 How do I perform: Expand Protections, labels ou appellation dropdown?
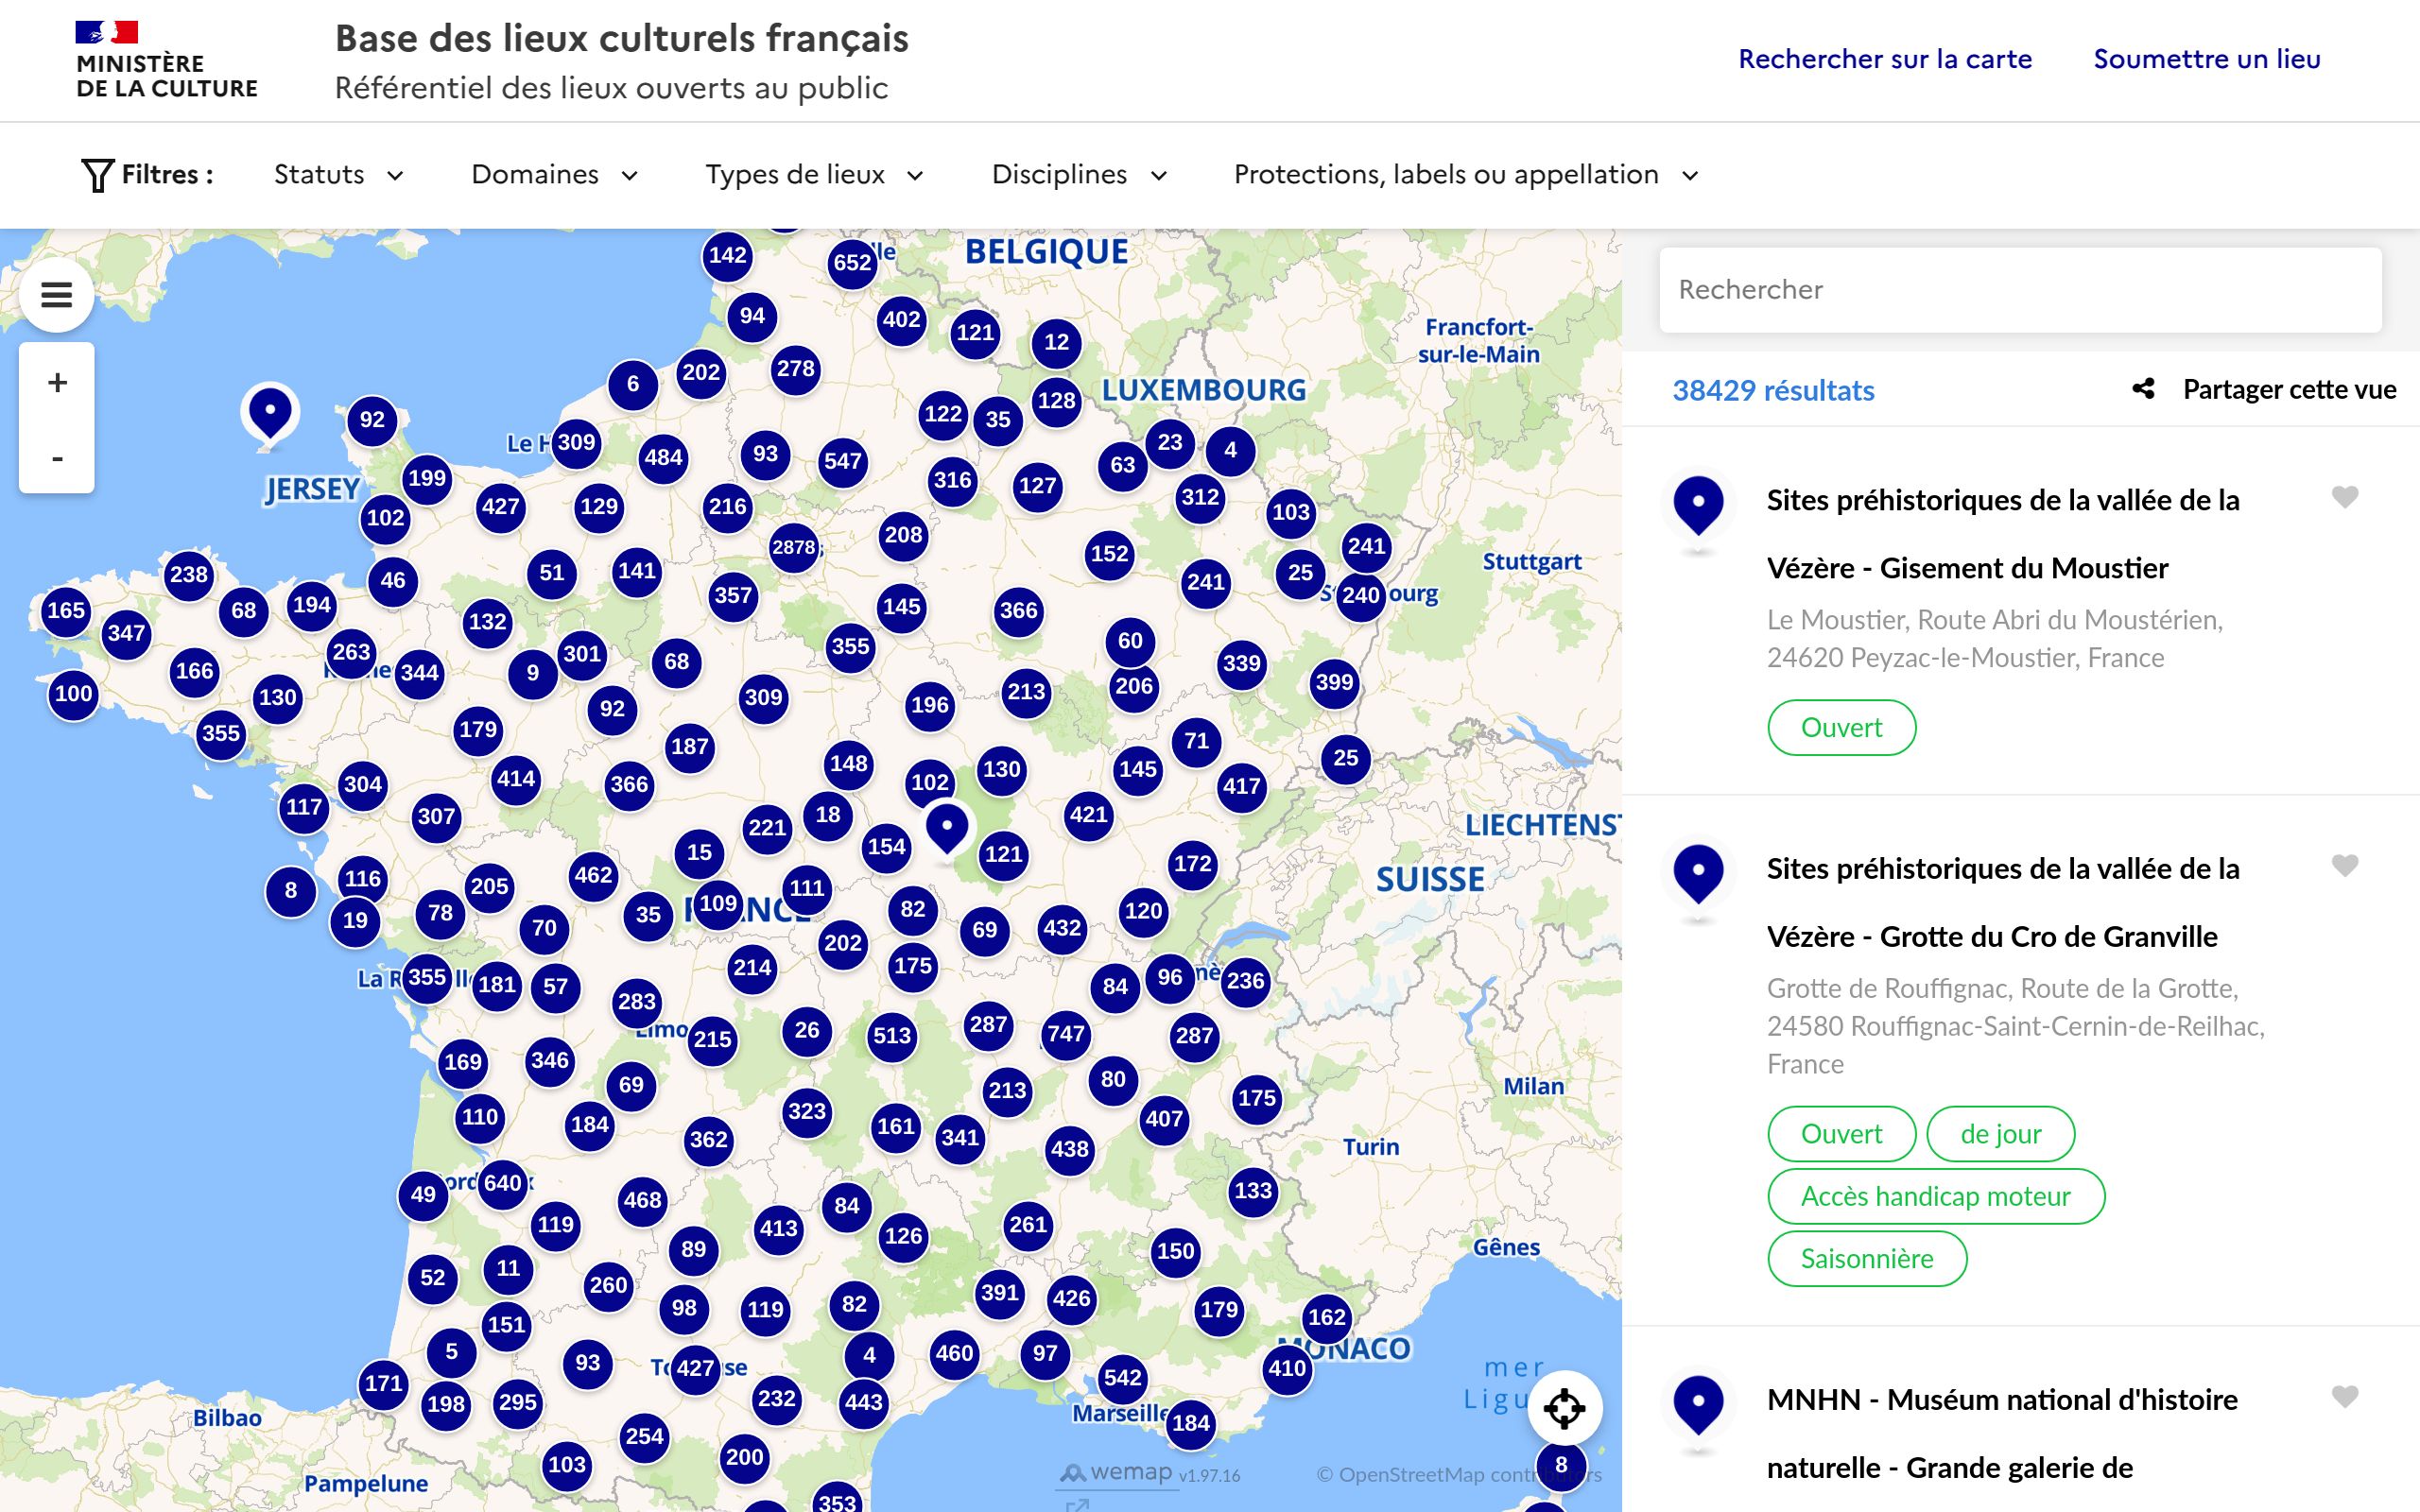click(1467, 175)
